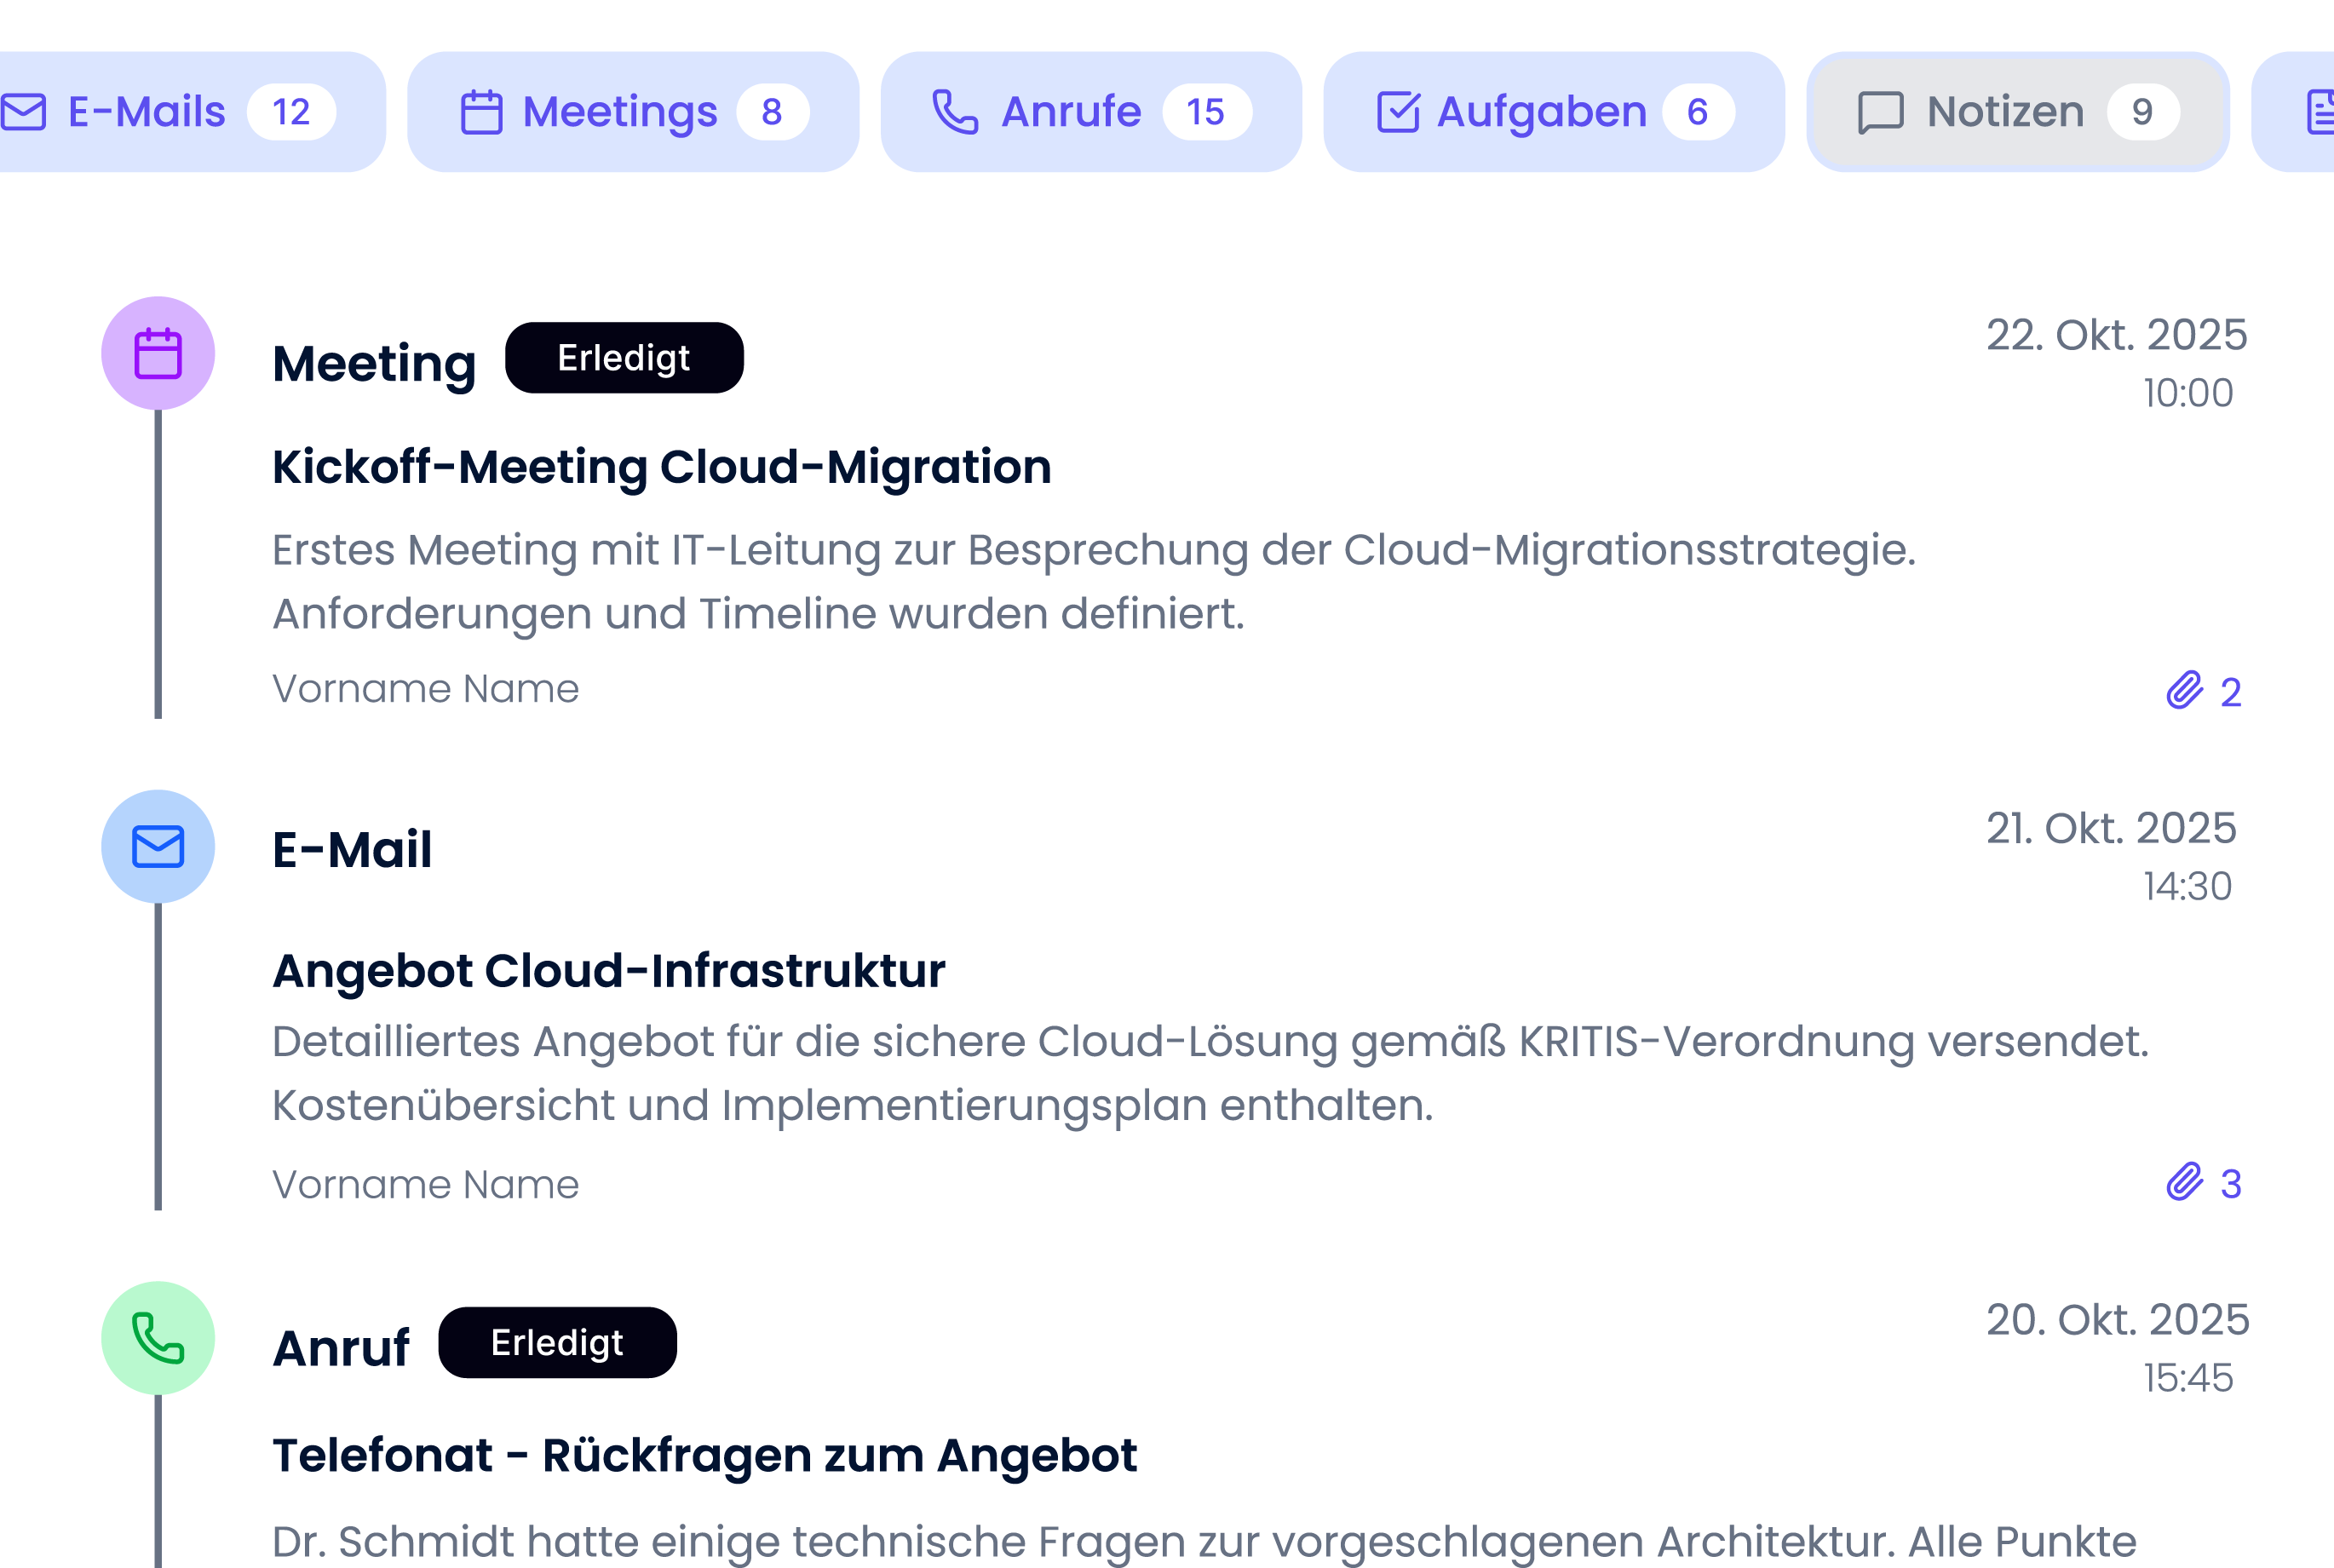Open Kickoff-Meeting Cloud-Migration entry title
Viewport: 2334px width, 1568px height.
661,467
